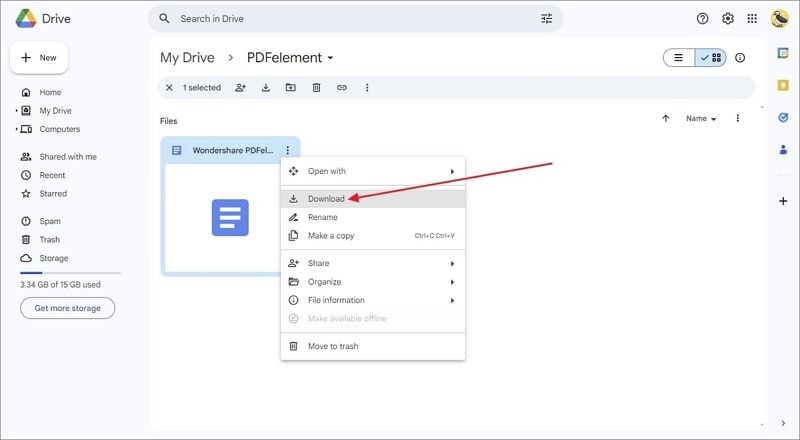Screen dimensions: 800x440
Task: Open the account profile avatar
Action: (780, 18)
